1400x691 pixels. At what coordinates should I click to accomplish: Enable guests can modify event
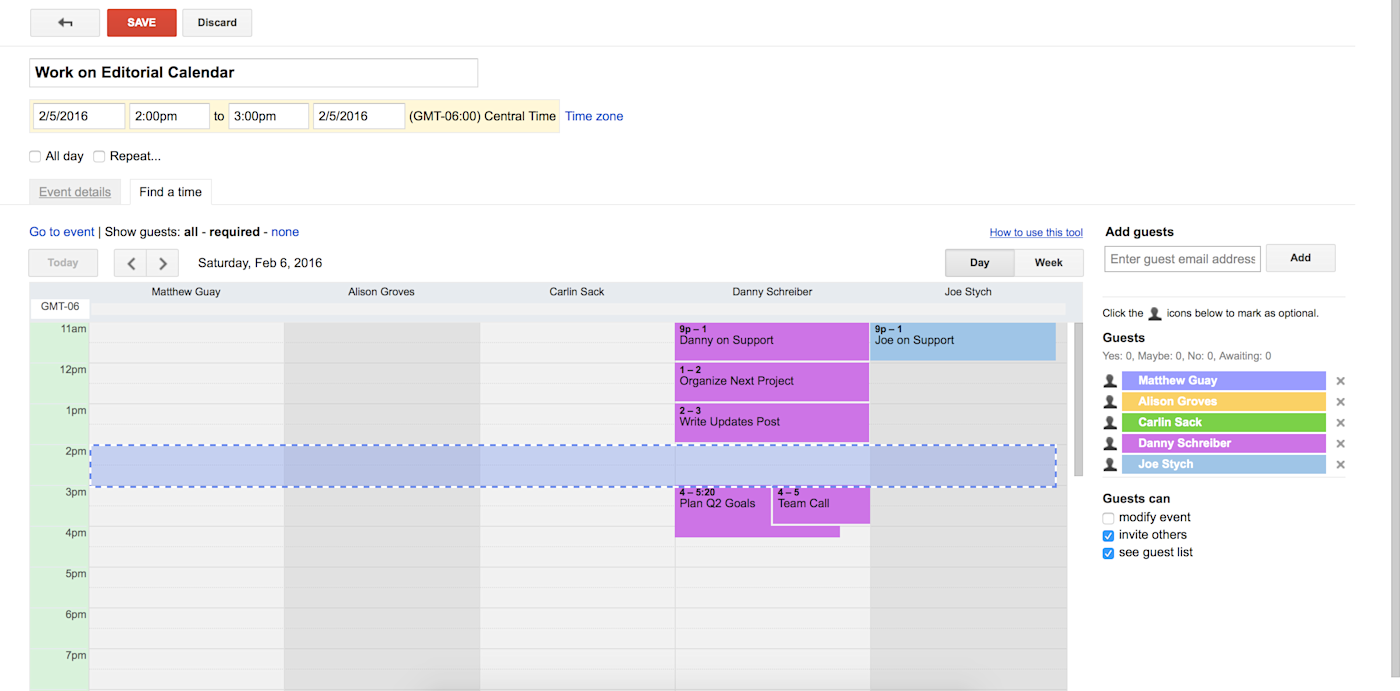coord(1108,518)
